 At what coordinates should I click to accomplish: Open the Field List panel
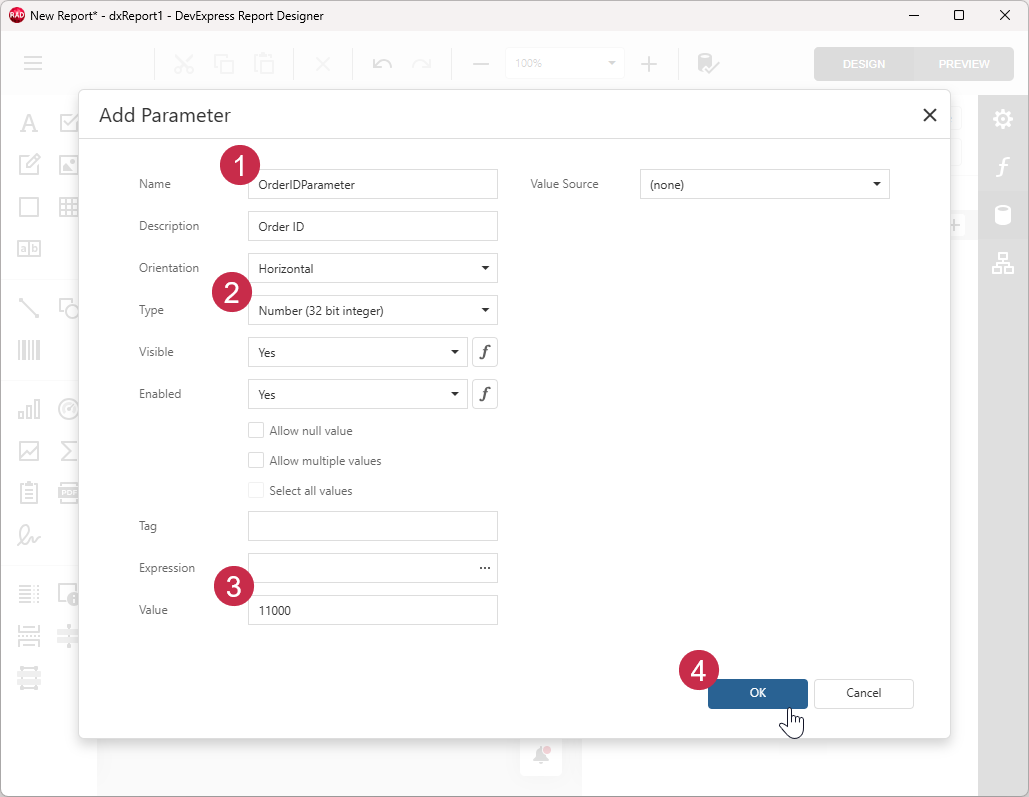[x=1003, y=214]
